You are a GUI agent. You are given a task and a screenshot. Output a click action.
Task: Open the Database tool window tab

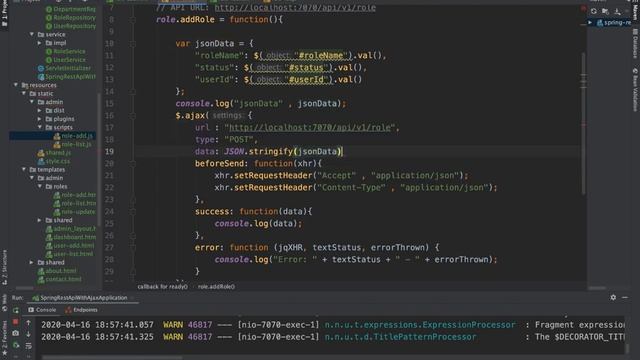point(635,44)
